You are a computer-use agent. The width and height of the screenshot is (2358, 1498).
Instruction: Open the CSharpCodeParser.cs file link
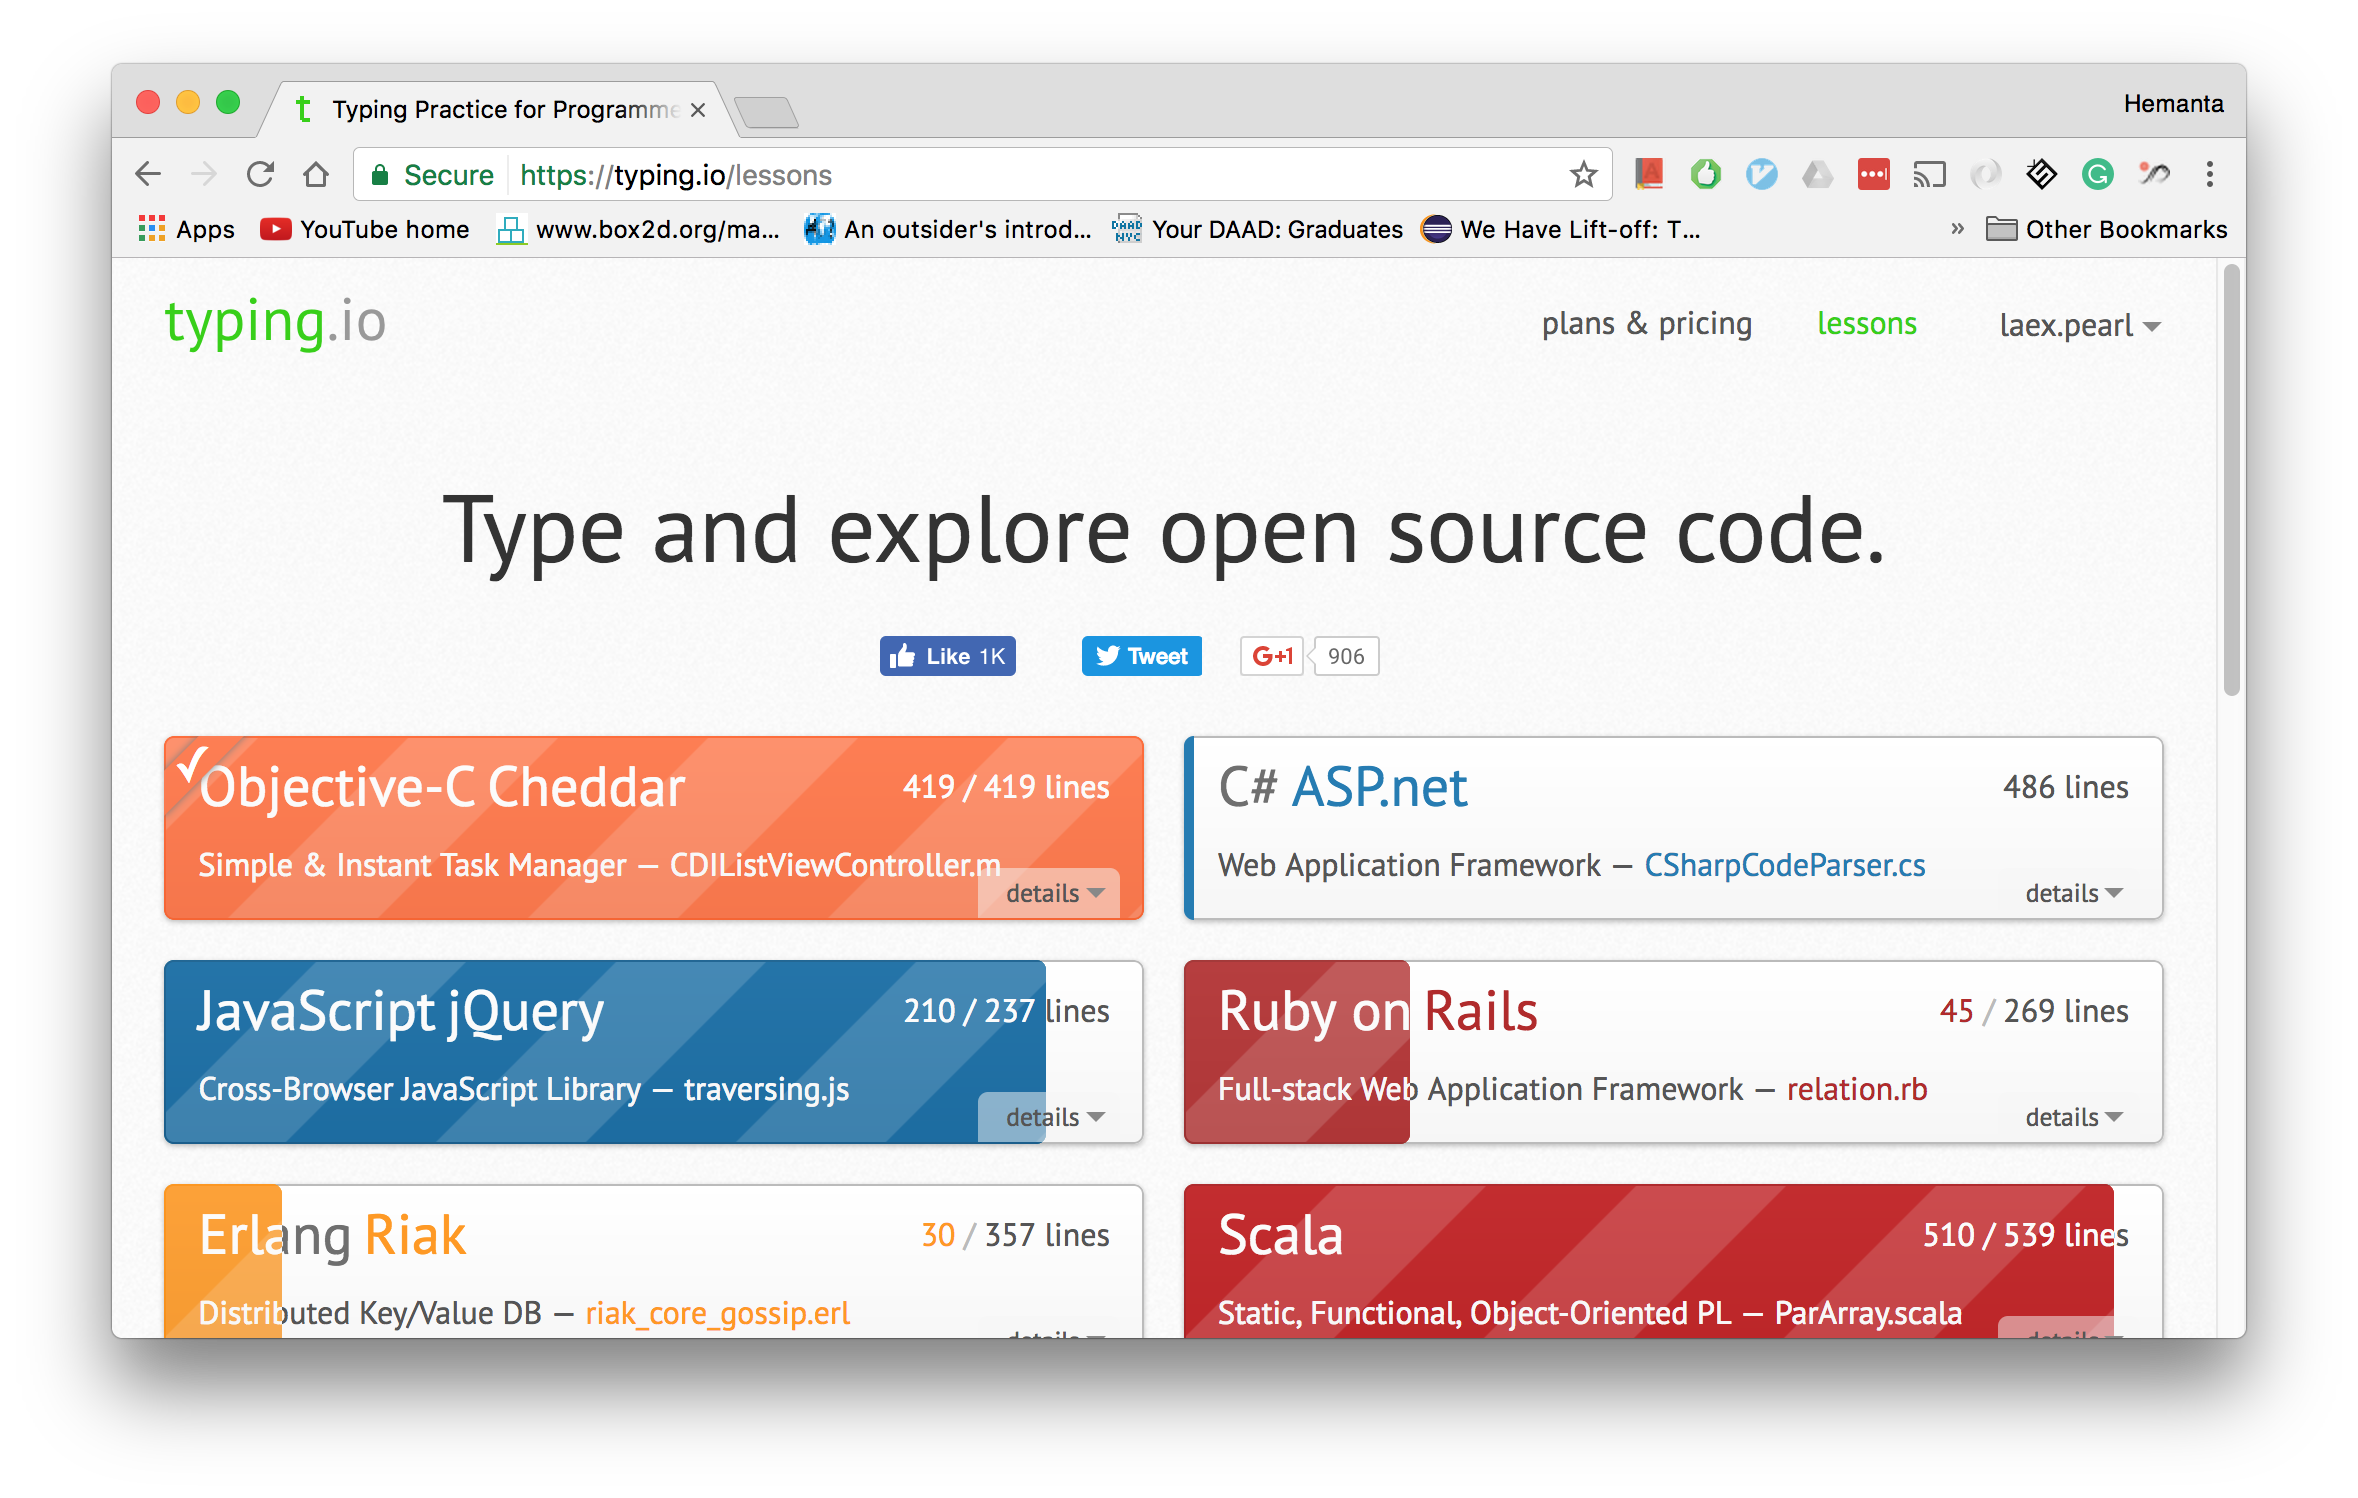coord(1785,865)
